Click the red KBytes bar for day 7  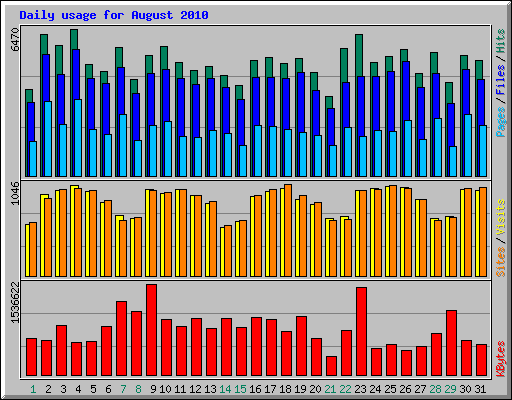[121, 339]
